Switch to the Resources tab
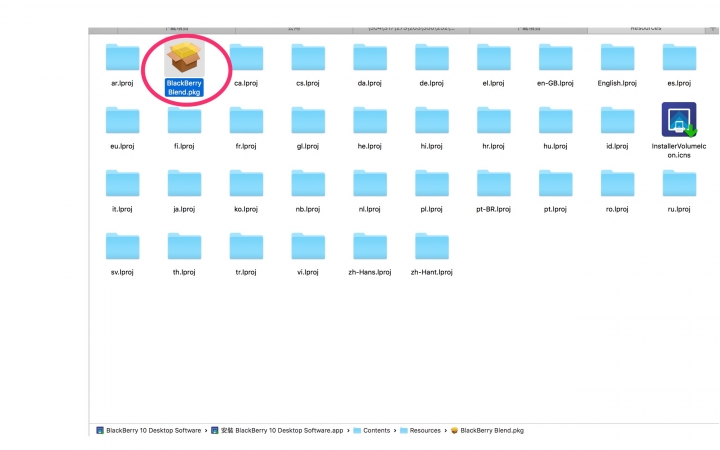 (646, 29)
